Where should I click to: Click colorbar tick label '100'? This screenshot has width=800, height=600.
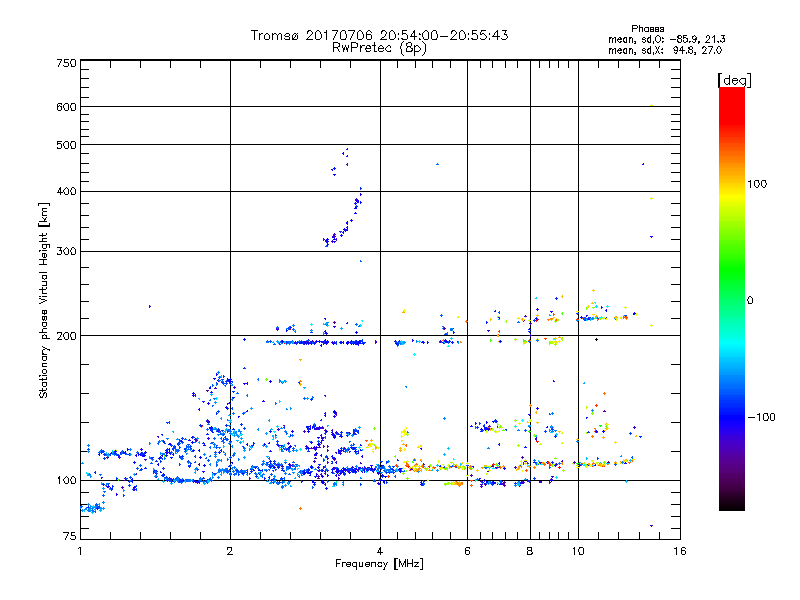(x=757, y=184)
